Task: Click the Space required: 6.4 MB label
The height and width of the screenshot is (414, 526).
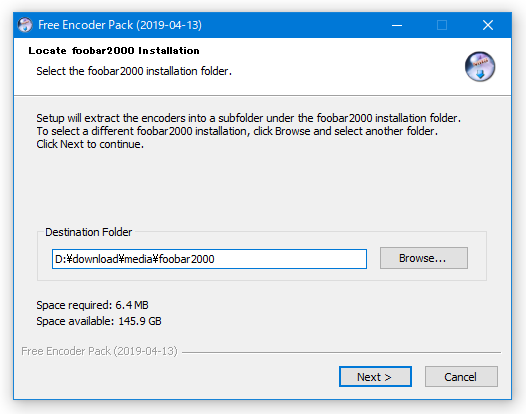Action: coord(92,305)
